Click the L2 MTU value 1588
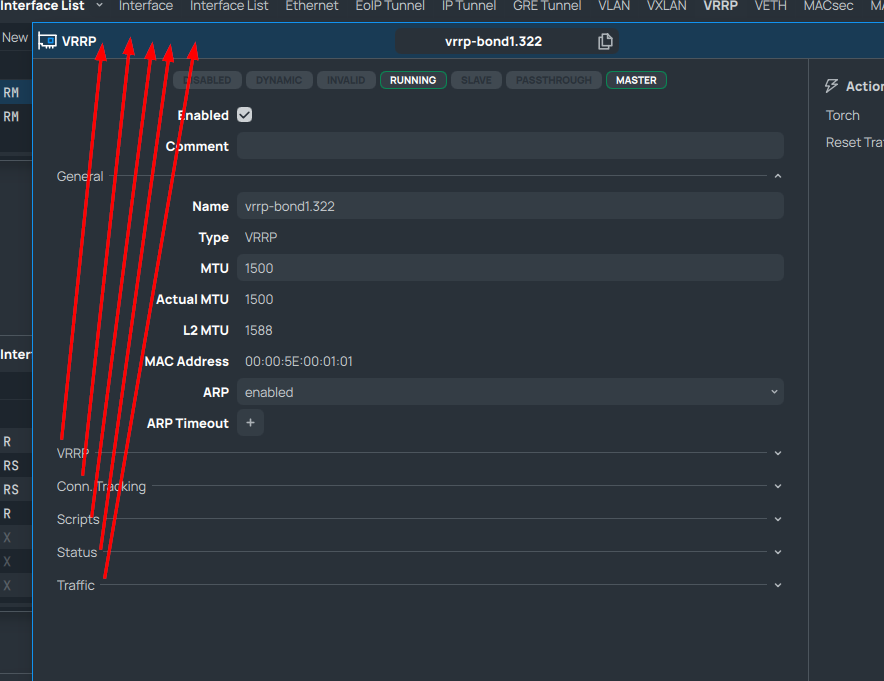The width and height of the screenshot is (884, 681). 259,330
